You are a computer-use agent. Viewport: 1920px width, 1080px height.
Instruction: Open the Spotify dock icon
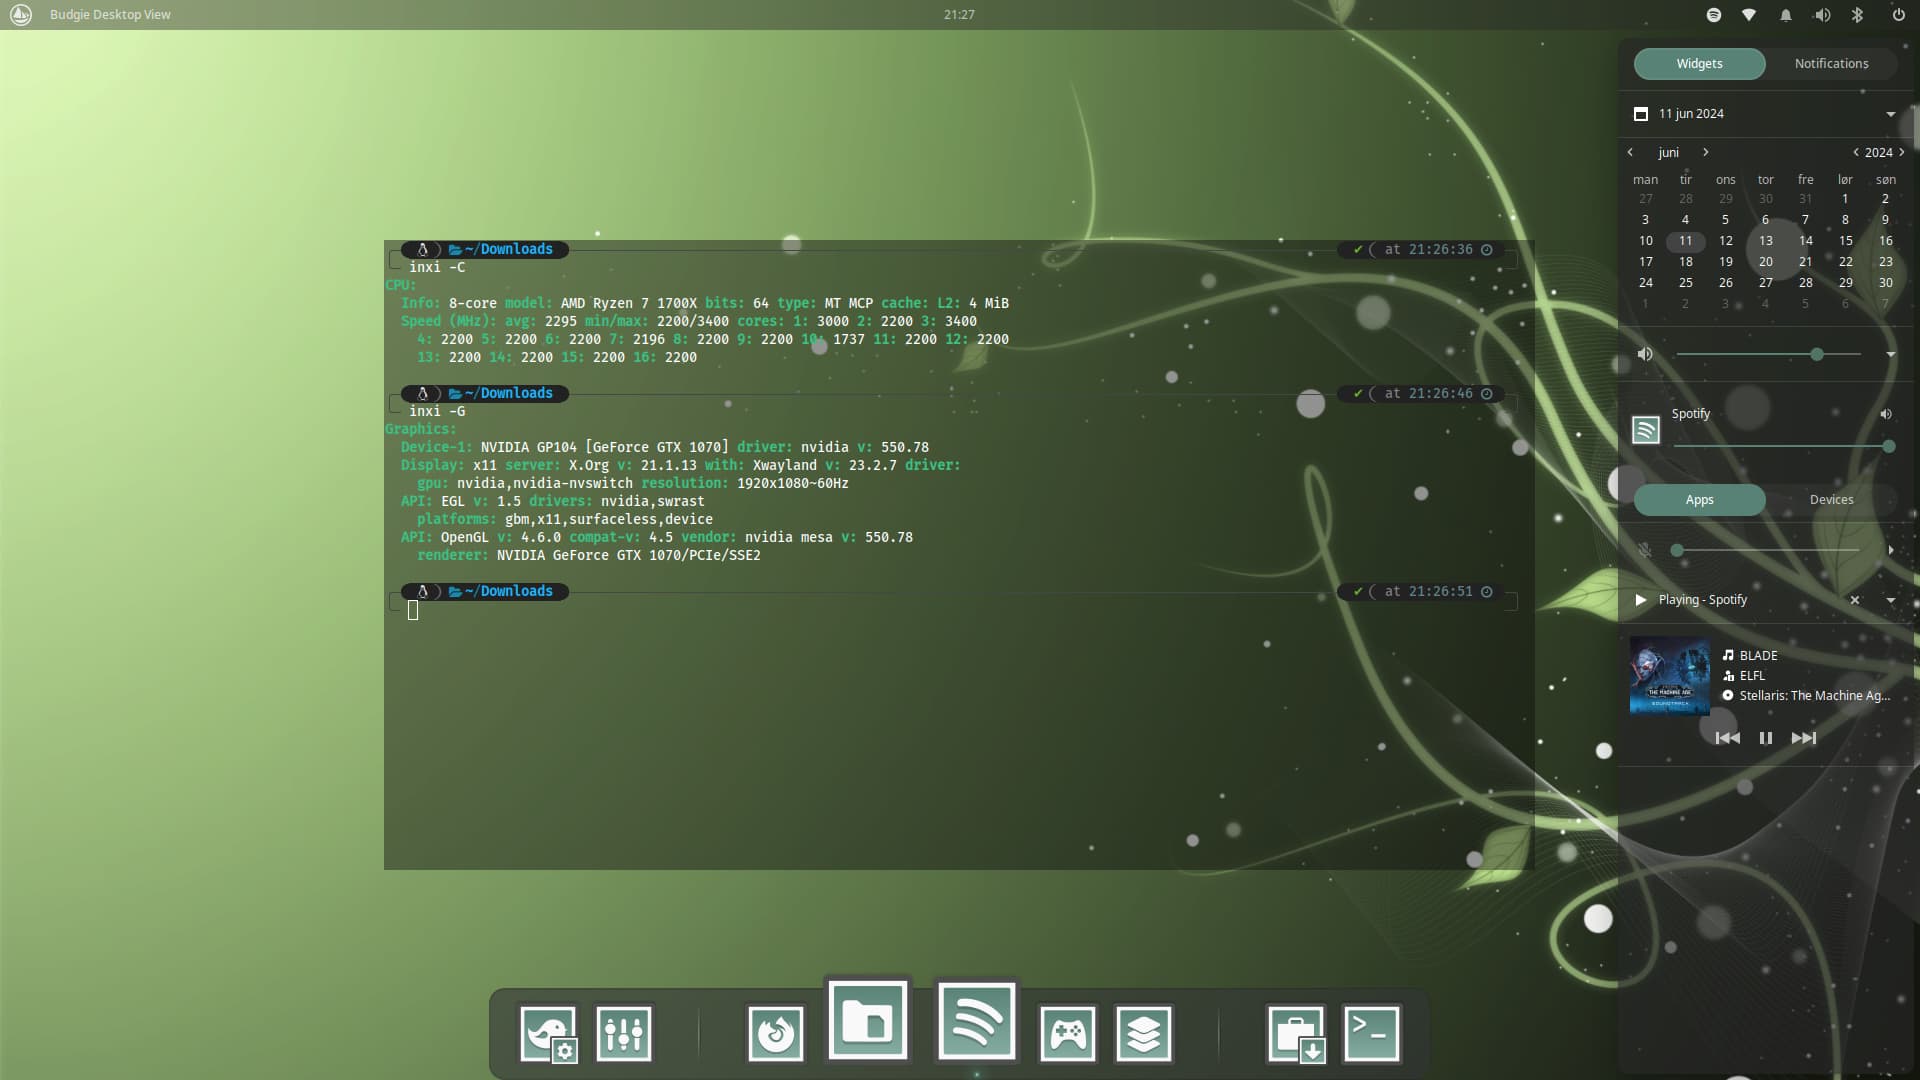pos(976,1020)
